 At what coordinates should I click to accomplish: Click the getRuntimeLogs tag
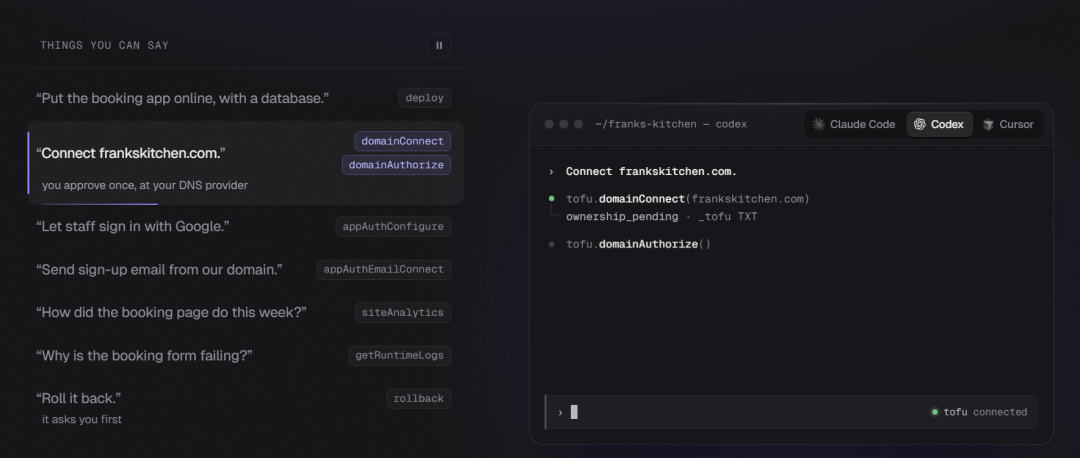tap(399, 356)
